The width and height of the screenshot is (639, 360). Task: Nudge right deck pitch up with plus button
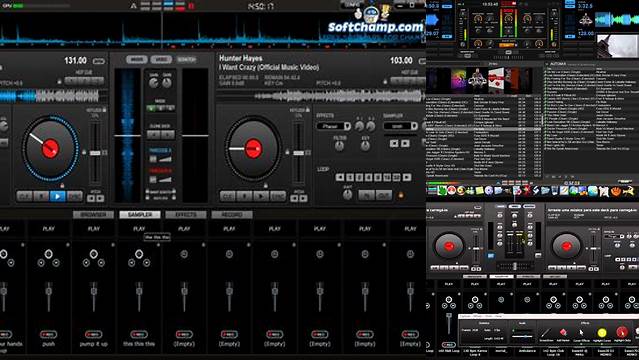pyautogui.click(x=304, y=199)
